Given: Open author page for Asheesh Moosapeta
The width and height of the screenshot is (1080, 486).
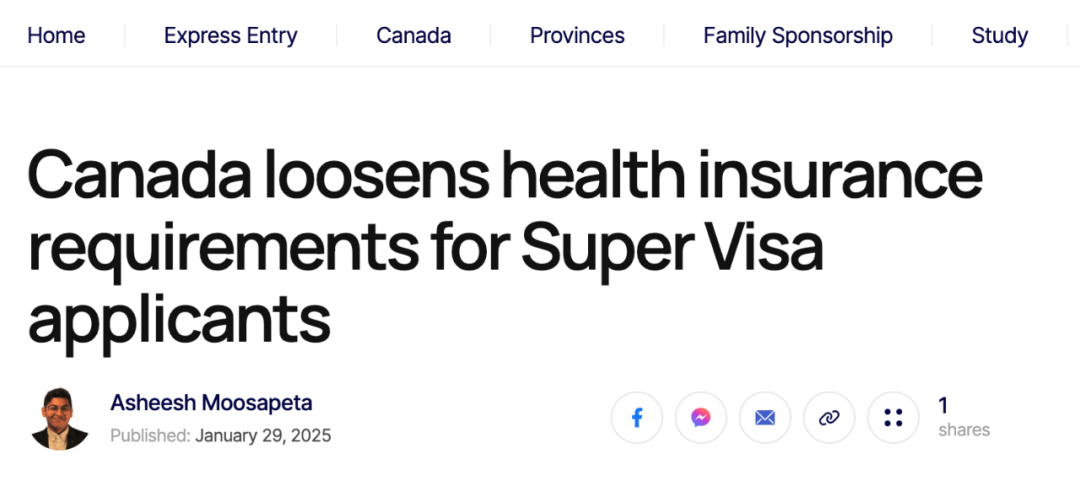Looking at the screenshot, I should [211, 403].
